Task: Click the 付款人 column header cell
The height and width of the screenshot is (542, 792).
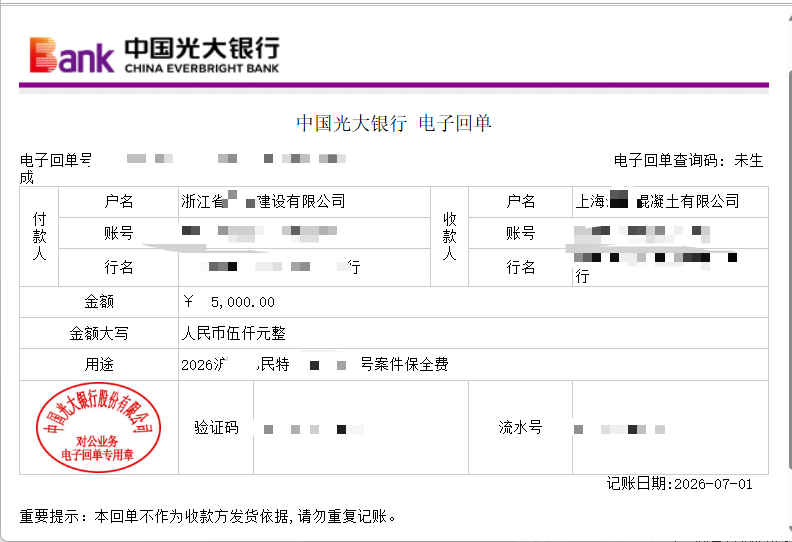Action: coord(39,236)
